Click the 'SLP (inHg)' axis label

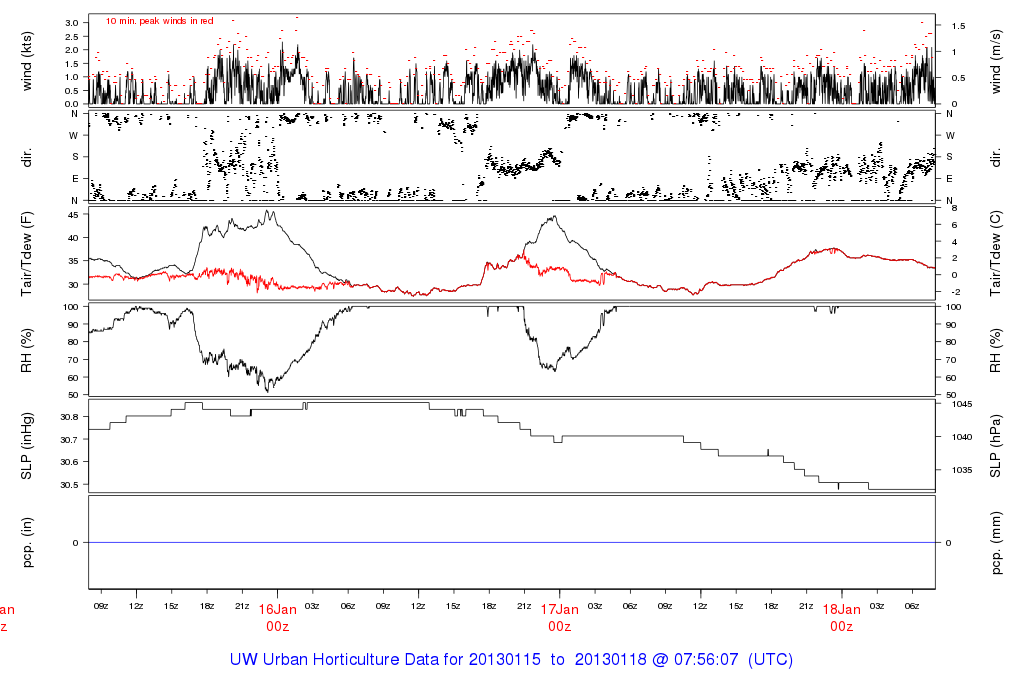click(x=27, y=446)
